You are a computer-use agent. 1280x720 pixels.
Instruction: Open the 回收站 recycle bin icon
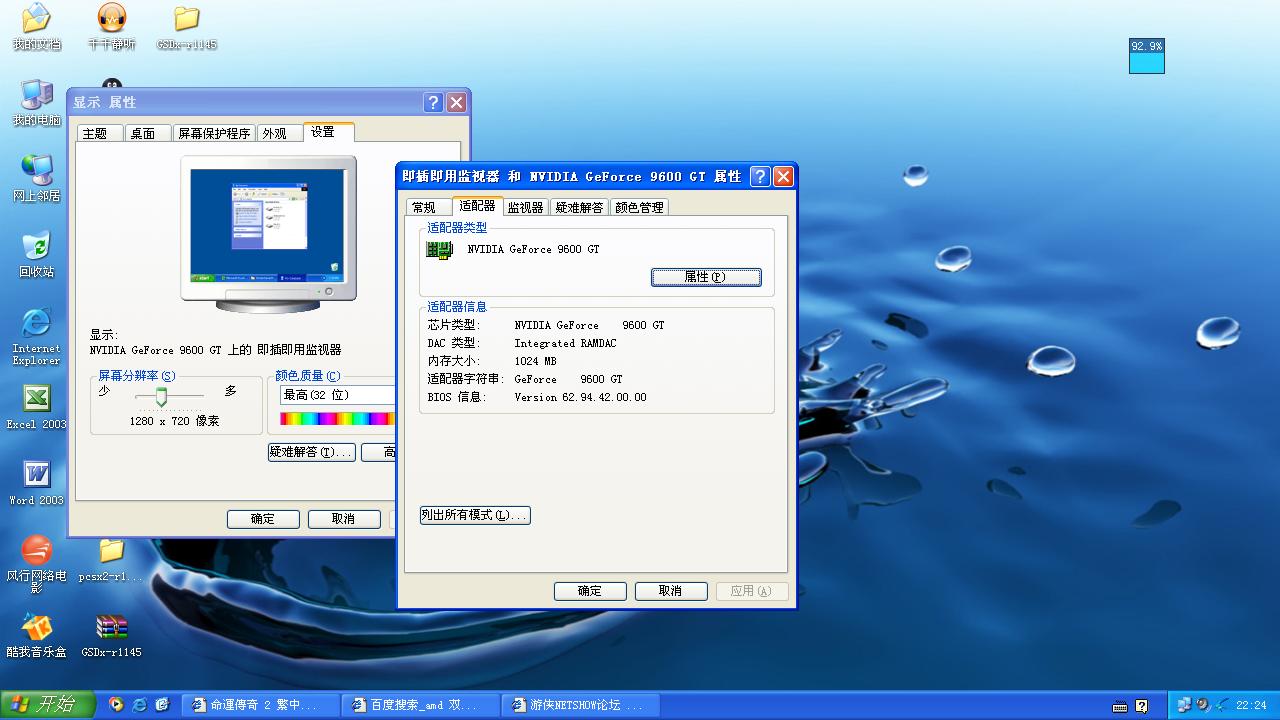click(x=36, y=255)
